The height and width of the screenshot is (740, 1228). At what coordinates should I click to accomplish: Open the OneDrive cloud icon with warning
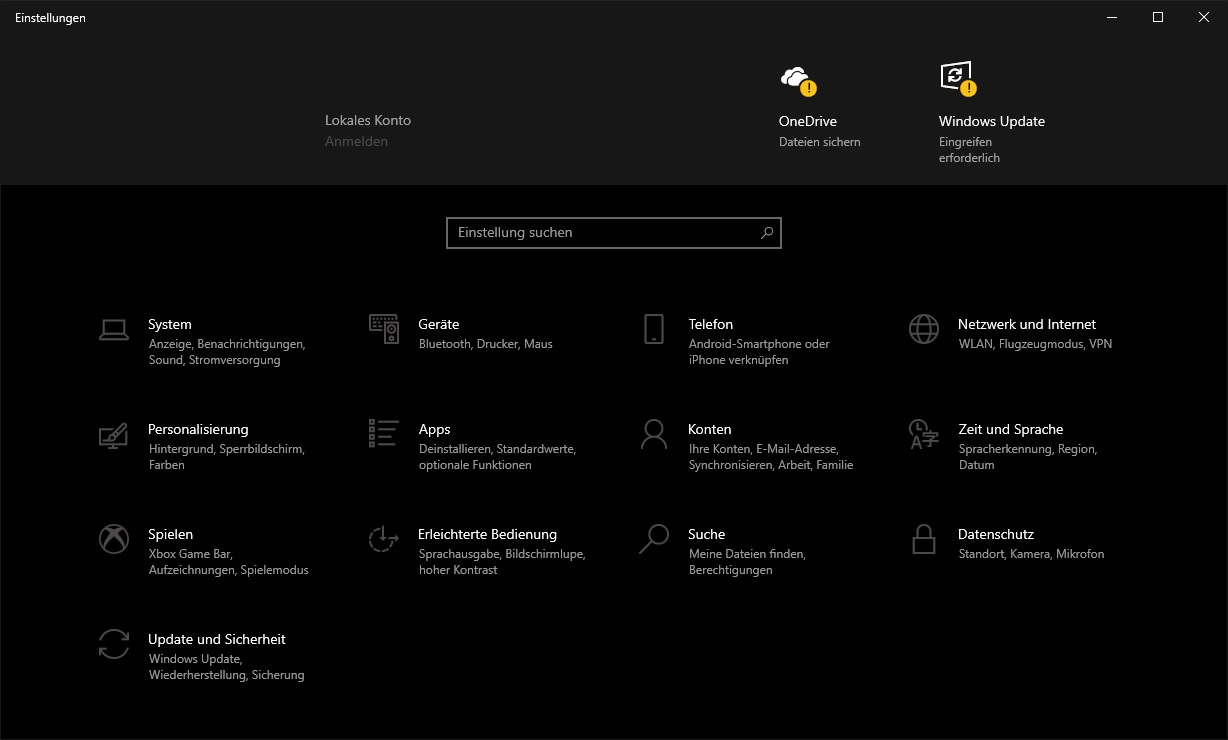(798, 80)
